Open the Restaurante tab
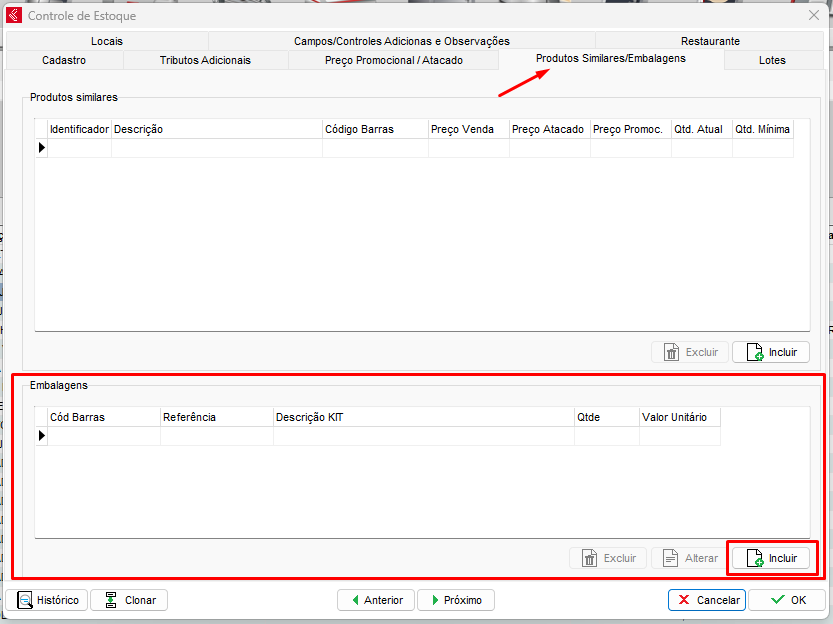This screenshot has height=624, width=833. [x=710, y=41]
